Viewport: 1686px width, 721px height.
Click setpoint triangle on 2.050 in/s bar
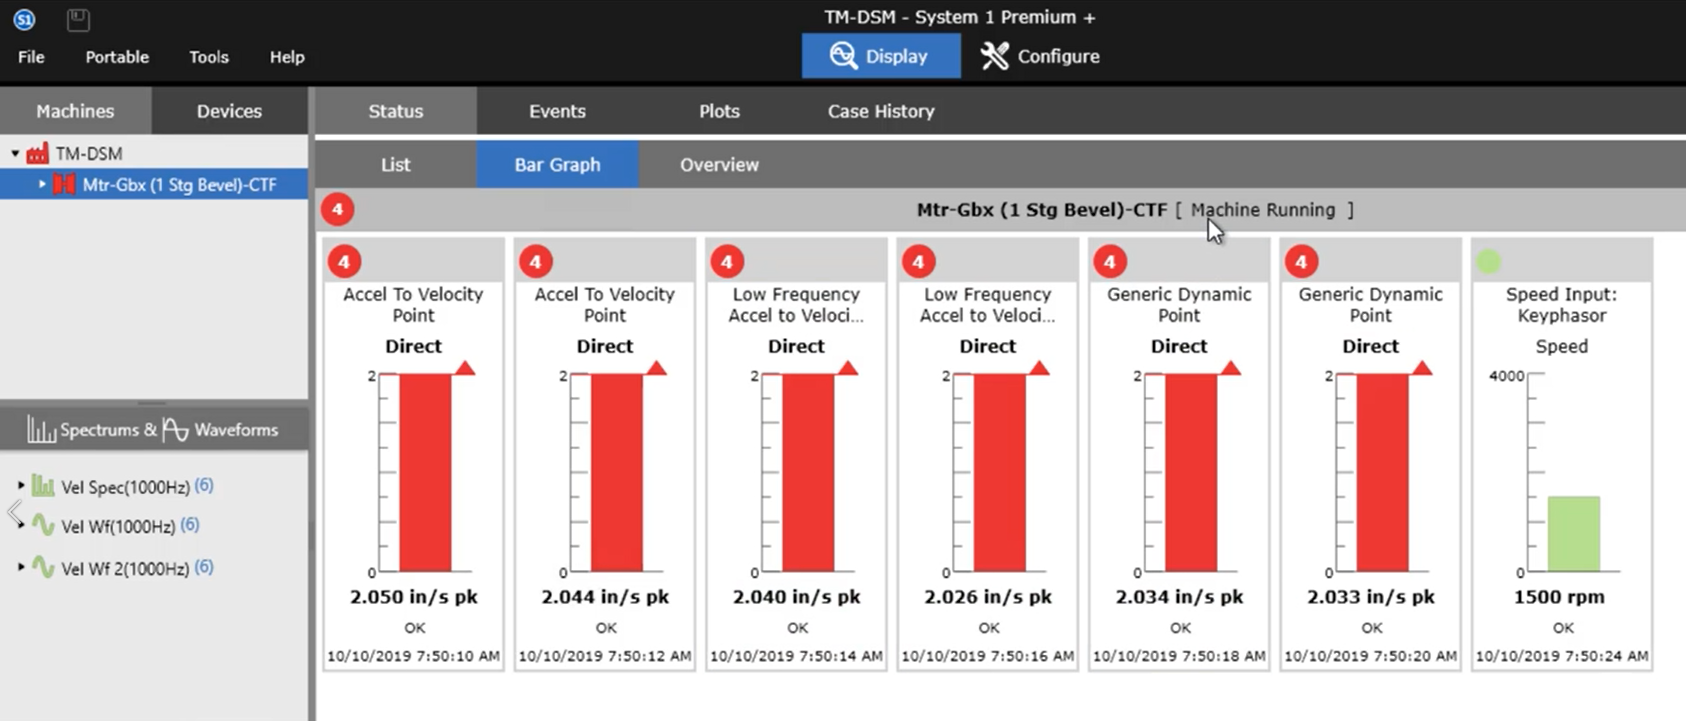coord(465,368)
